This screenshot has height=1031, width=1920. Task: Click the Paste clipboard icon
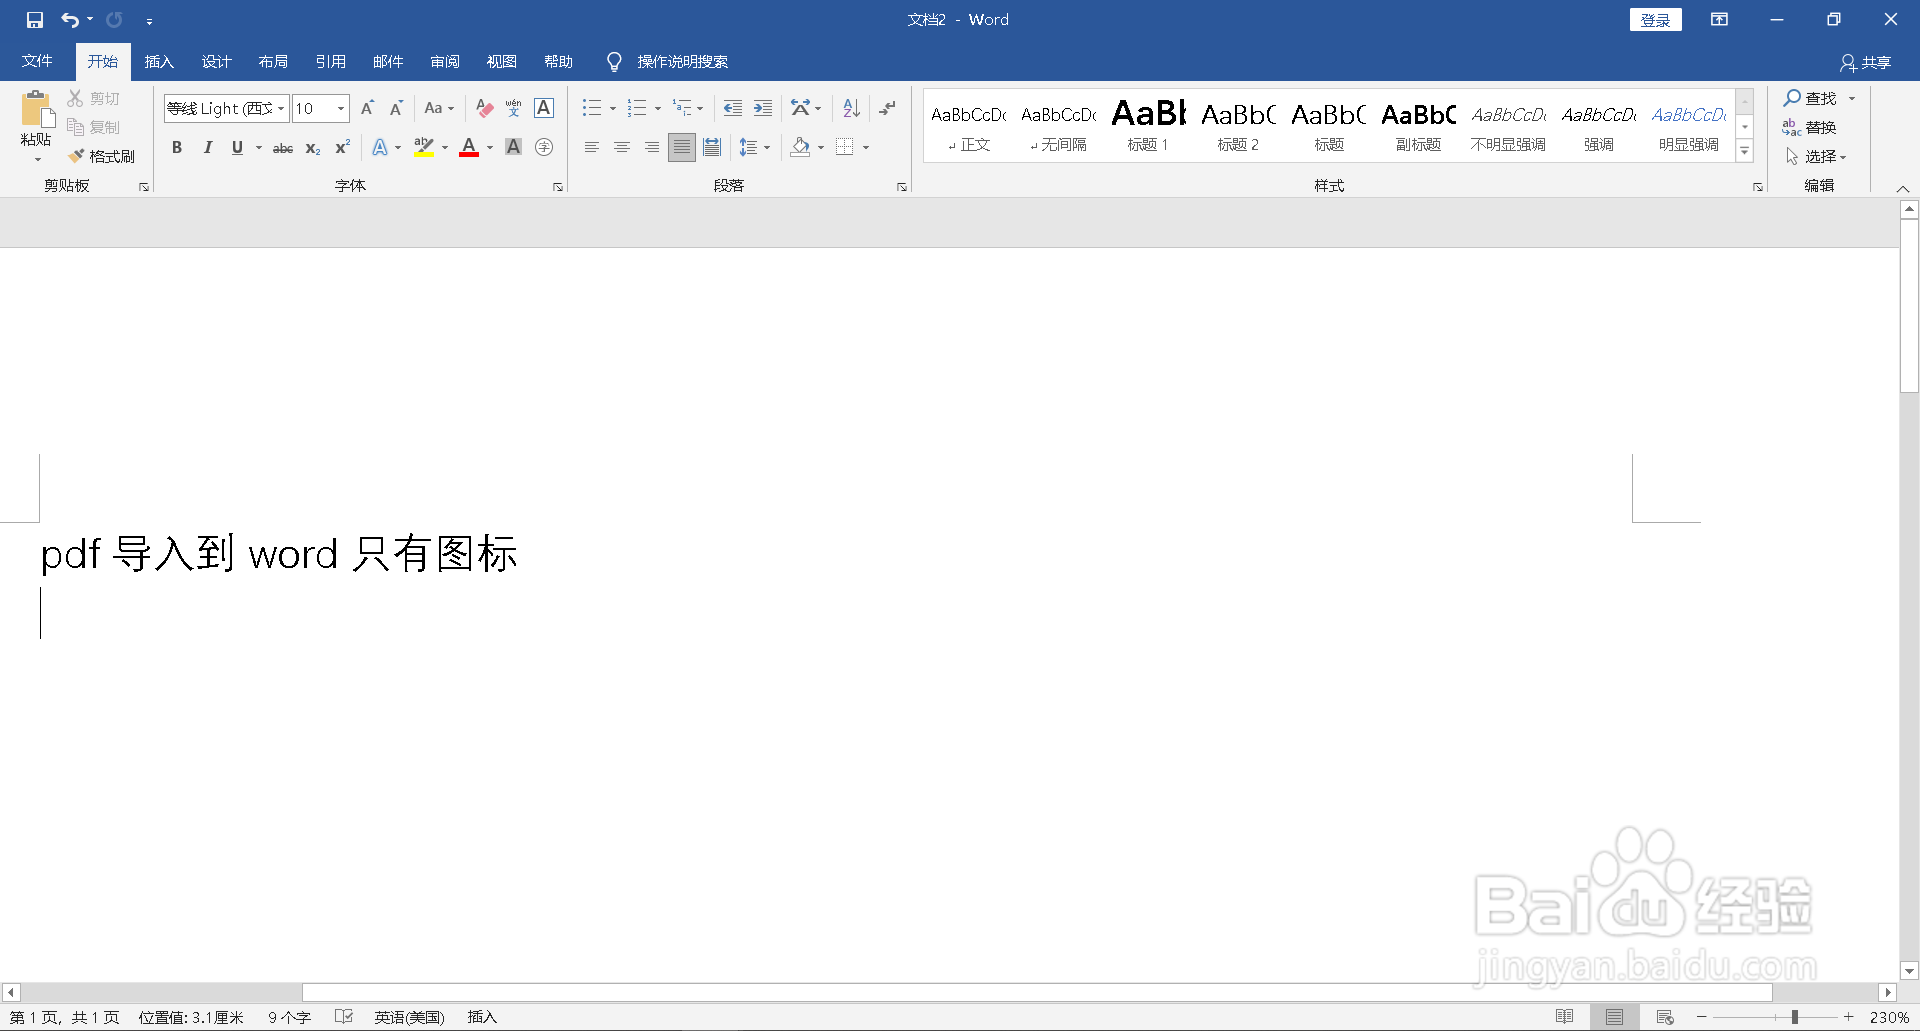pyautogui.click(x=37, y=111)
